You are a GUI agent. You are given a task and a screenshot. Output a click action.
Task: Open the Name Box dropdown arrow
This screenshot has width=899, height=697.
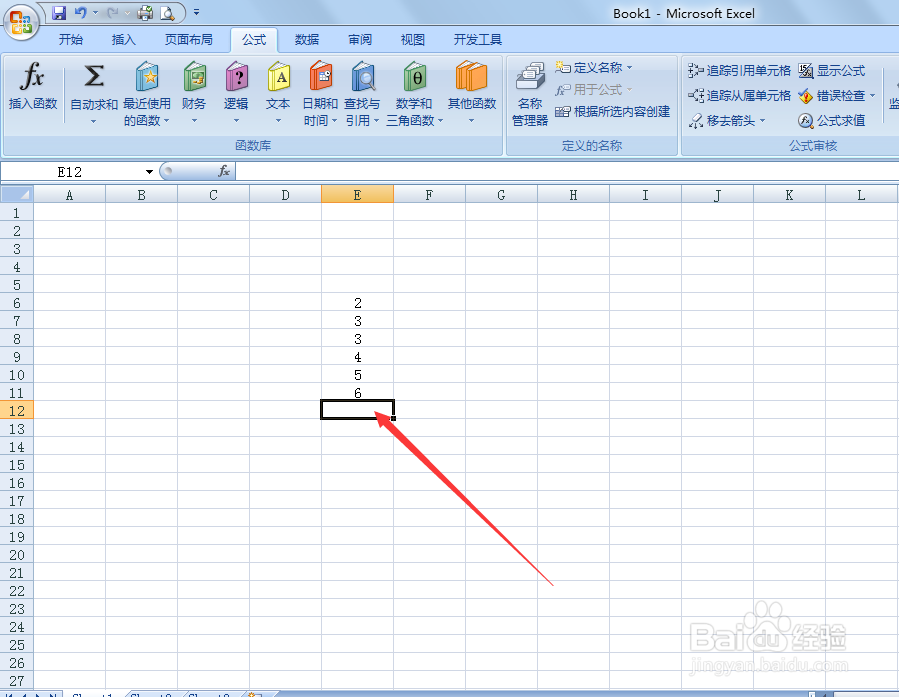[x=148, y=171]
